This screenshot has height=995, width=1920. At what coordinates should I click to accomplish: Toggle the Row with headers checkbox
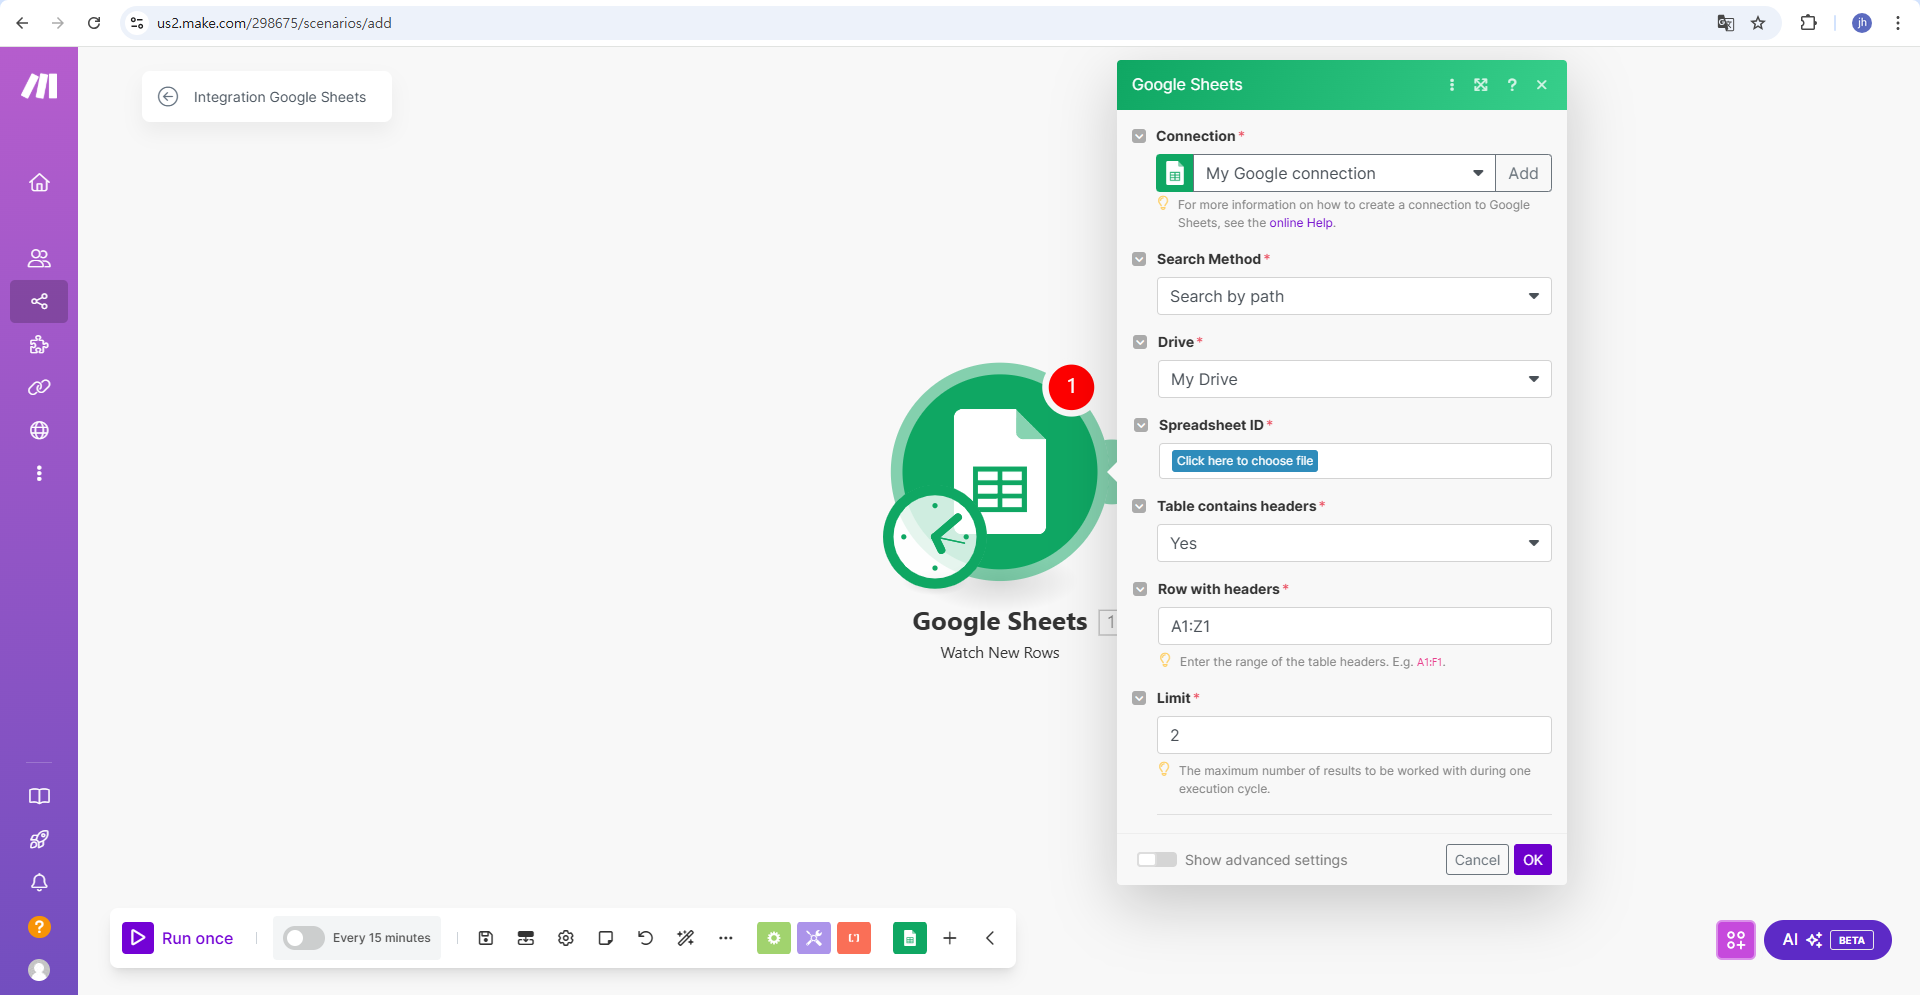[1140, 589]
